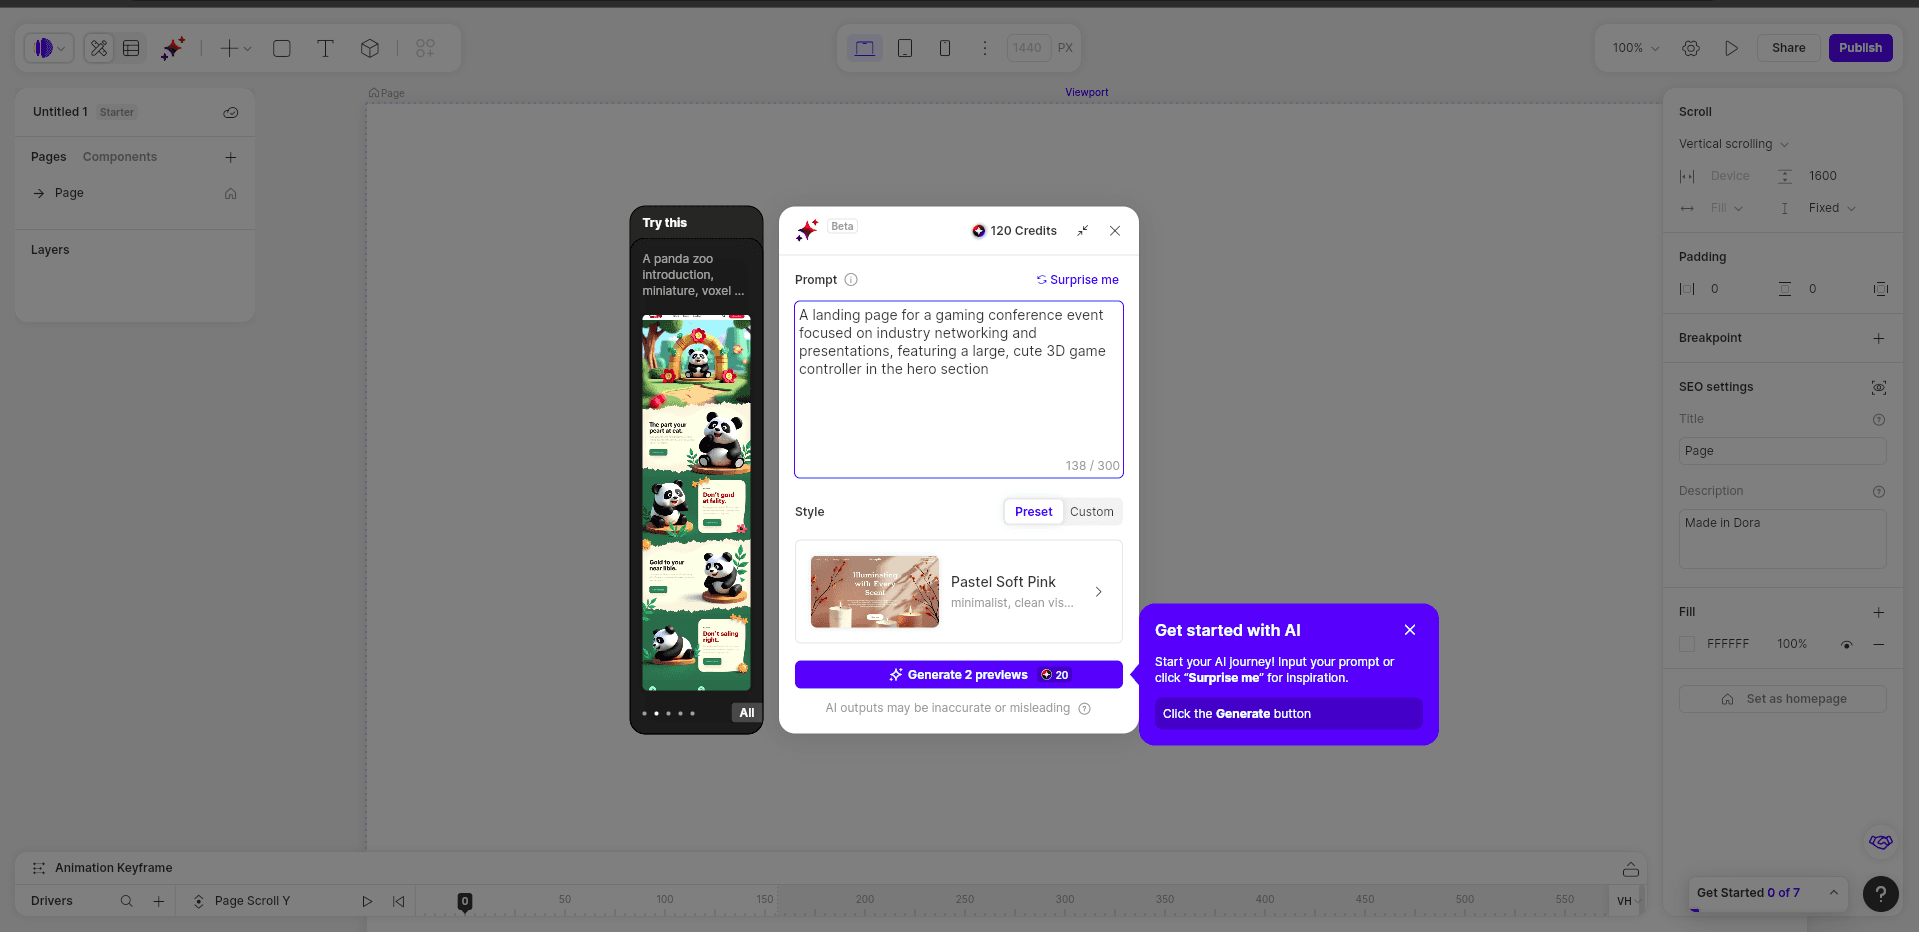Switch to the Components tab
Screen dimensions: 1919x932
[x=120, y=157]
